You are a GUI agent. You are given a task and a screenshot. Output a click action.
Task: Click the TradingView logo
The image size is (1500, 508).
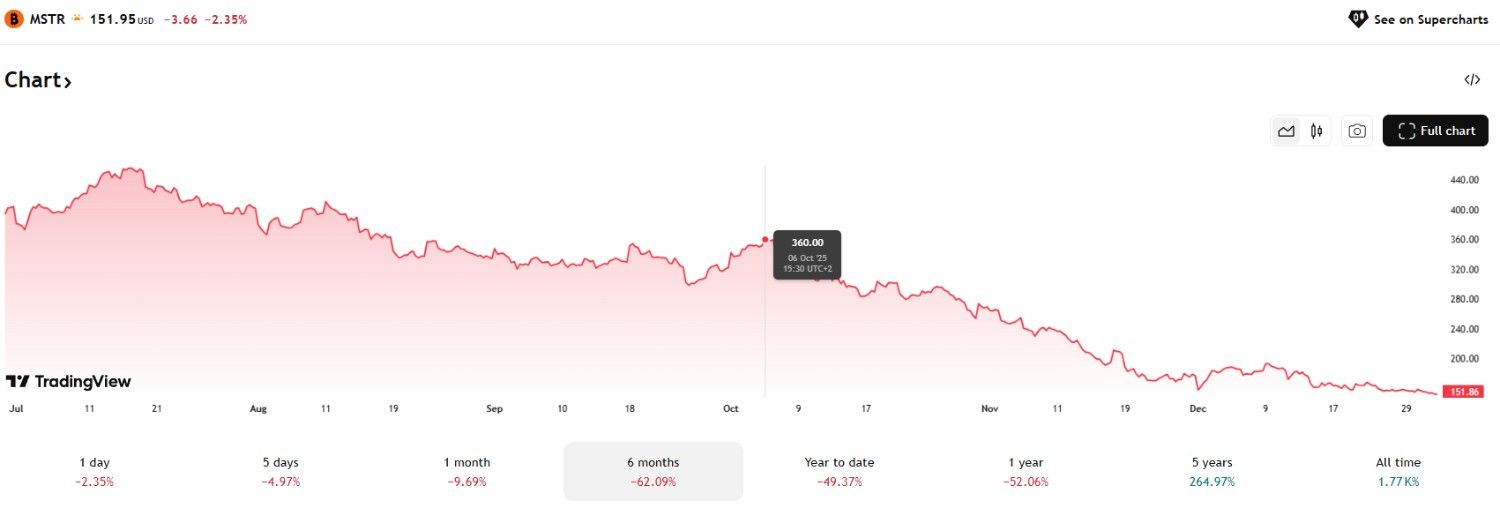(68, 381)
